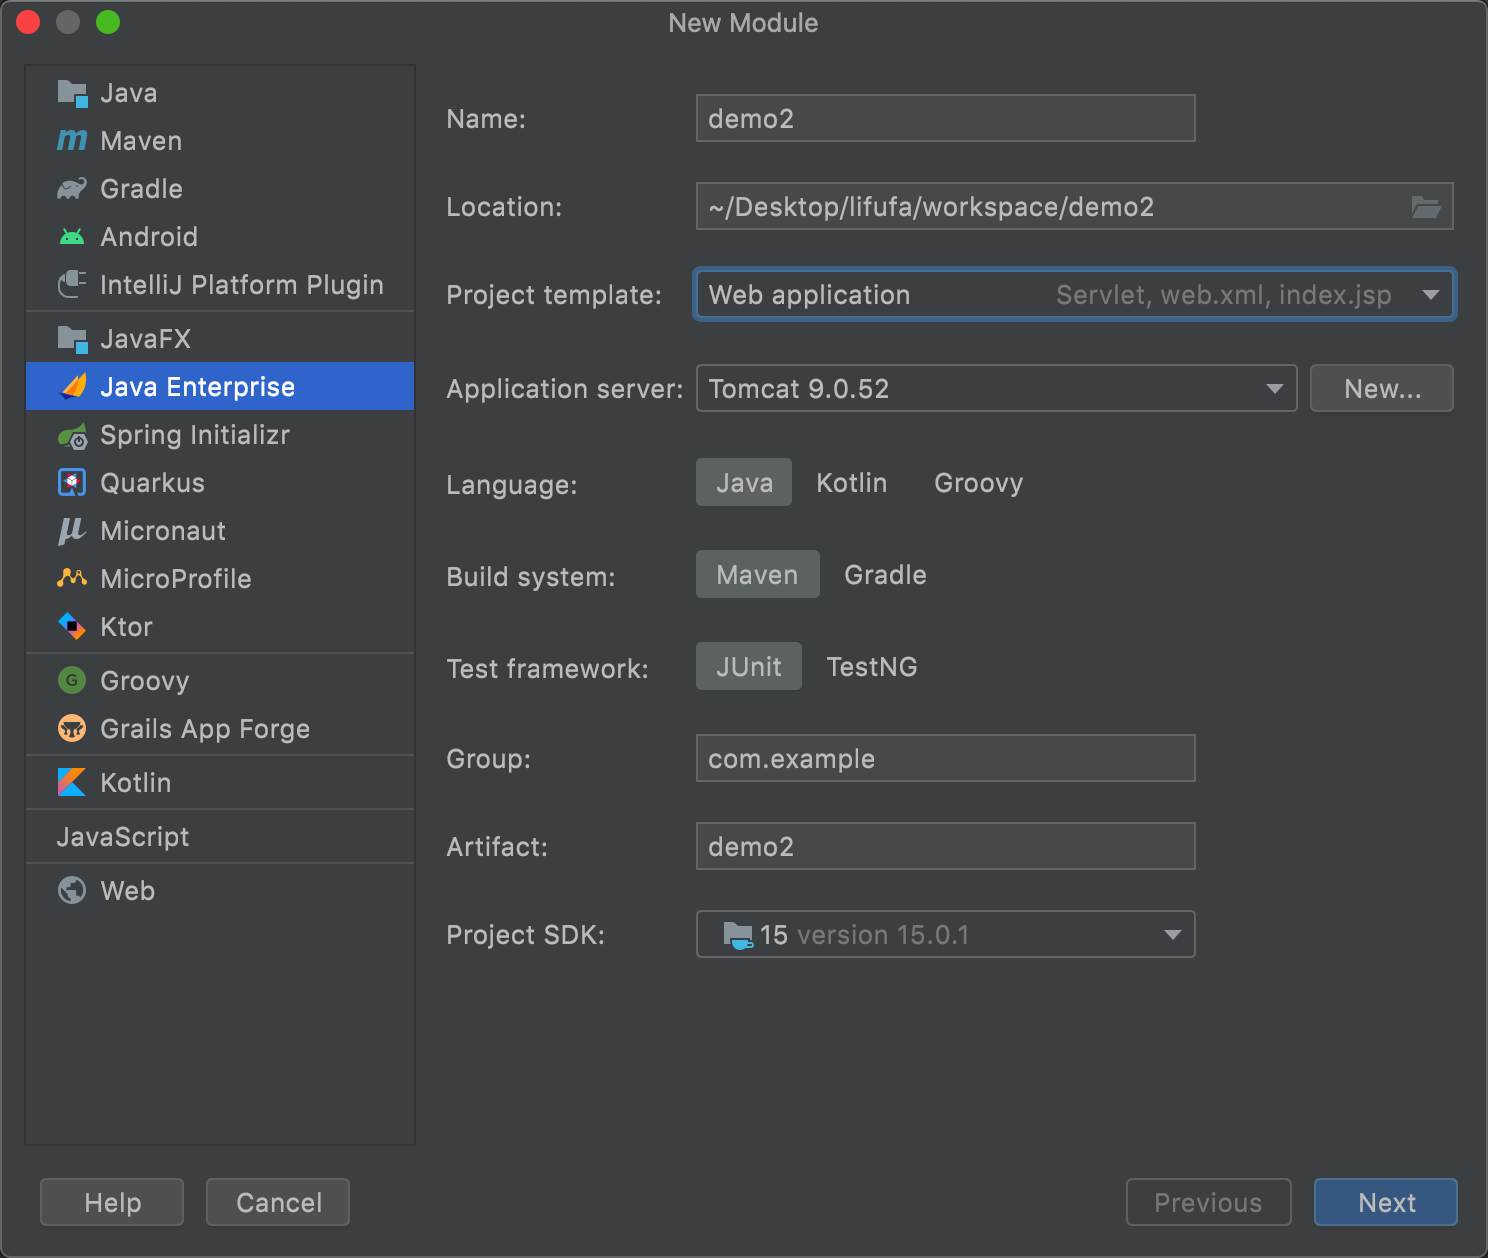This screenshot has height=1258, width=1488.
Task: Select the Web module type
Action: (220, 891)
